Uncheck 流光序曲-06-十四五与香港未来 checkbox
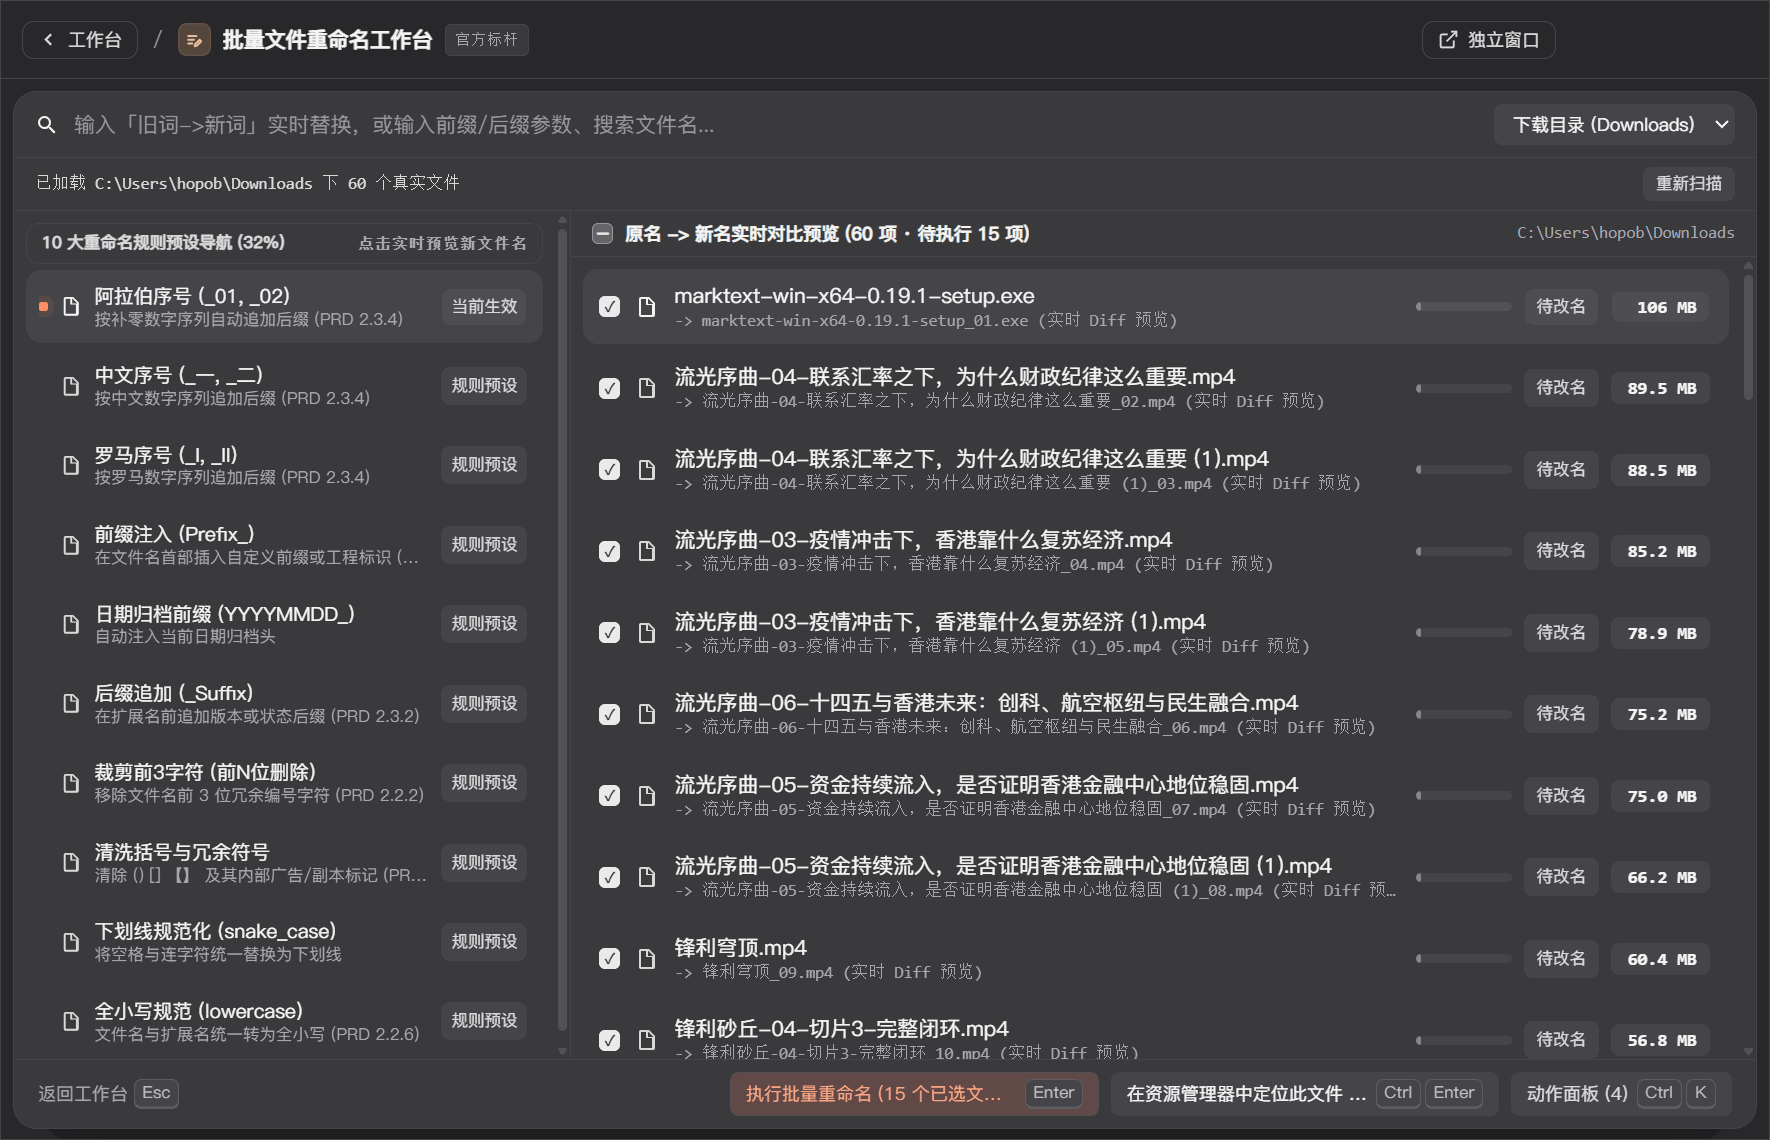 pyautogui.click(x=609, y=714)
